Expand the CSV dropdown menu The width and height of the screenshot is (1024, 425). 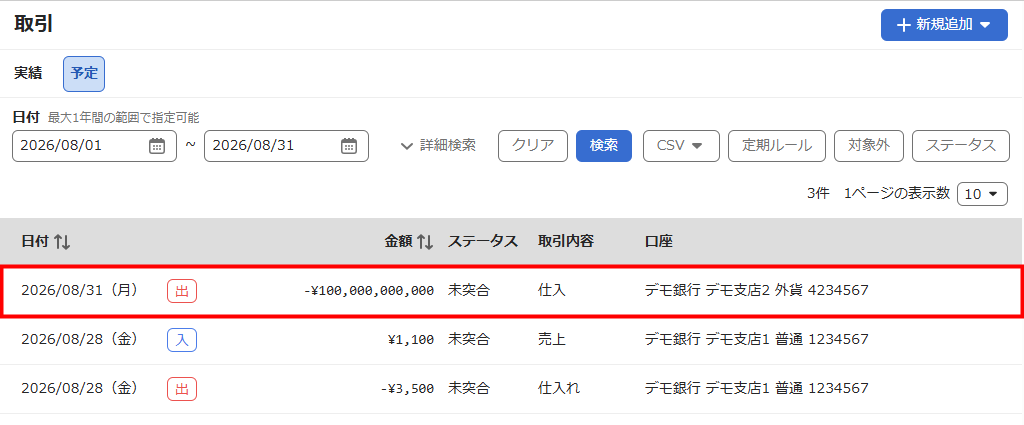[x=681, y=146]
